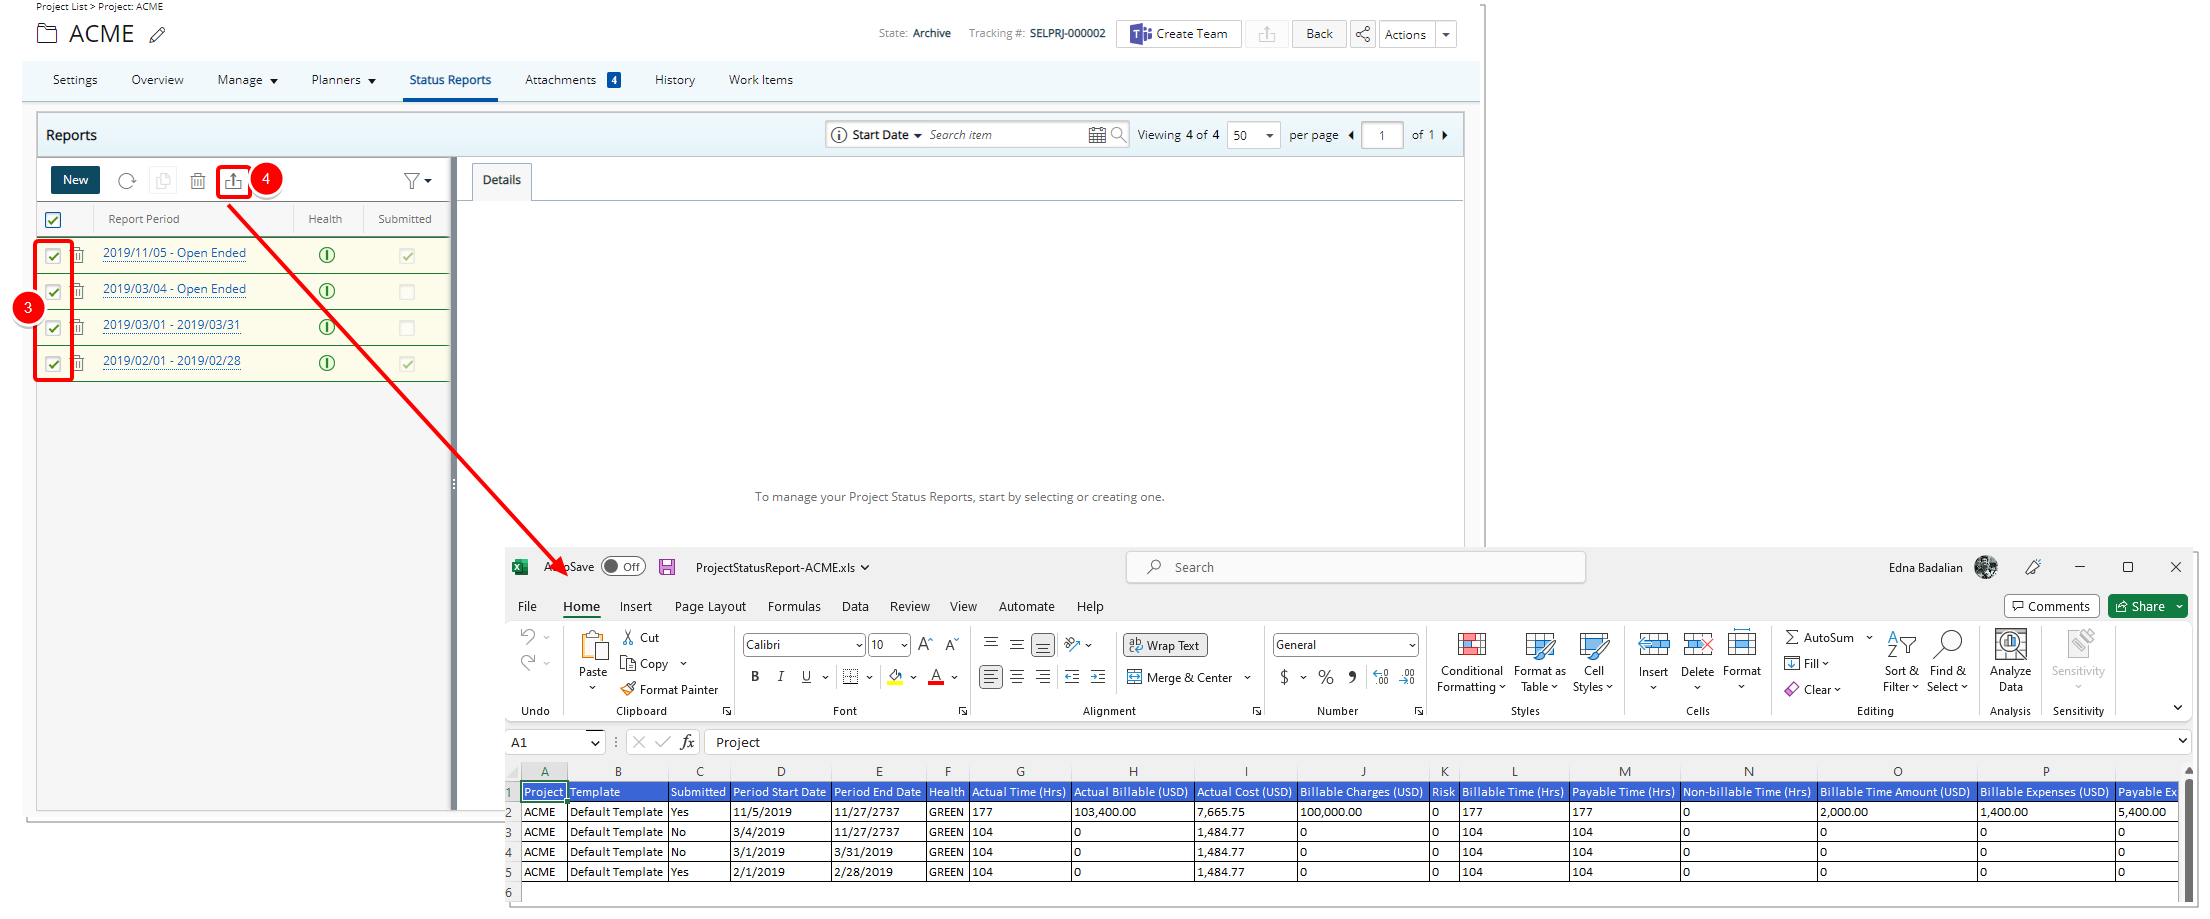Click Increase Font Size icon in Excel
Image resolution: width=2210 pixels, height=919 pixels.
pos(925,645)
